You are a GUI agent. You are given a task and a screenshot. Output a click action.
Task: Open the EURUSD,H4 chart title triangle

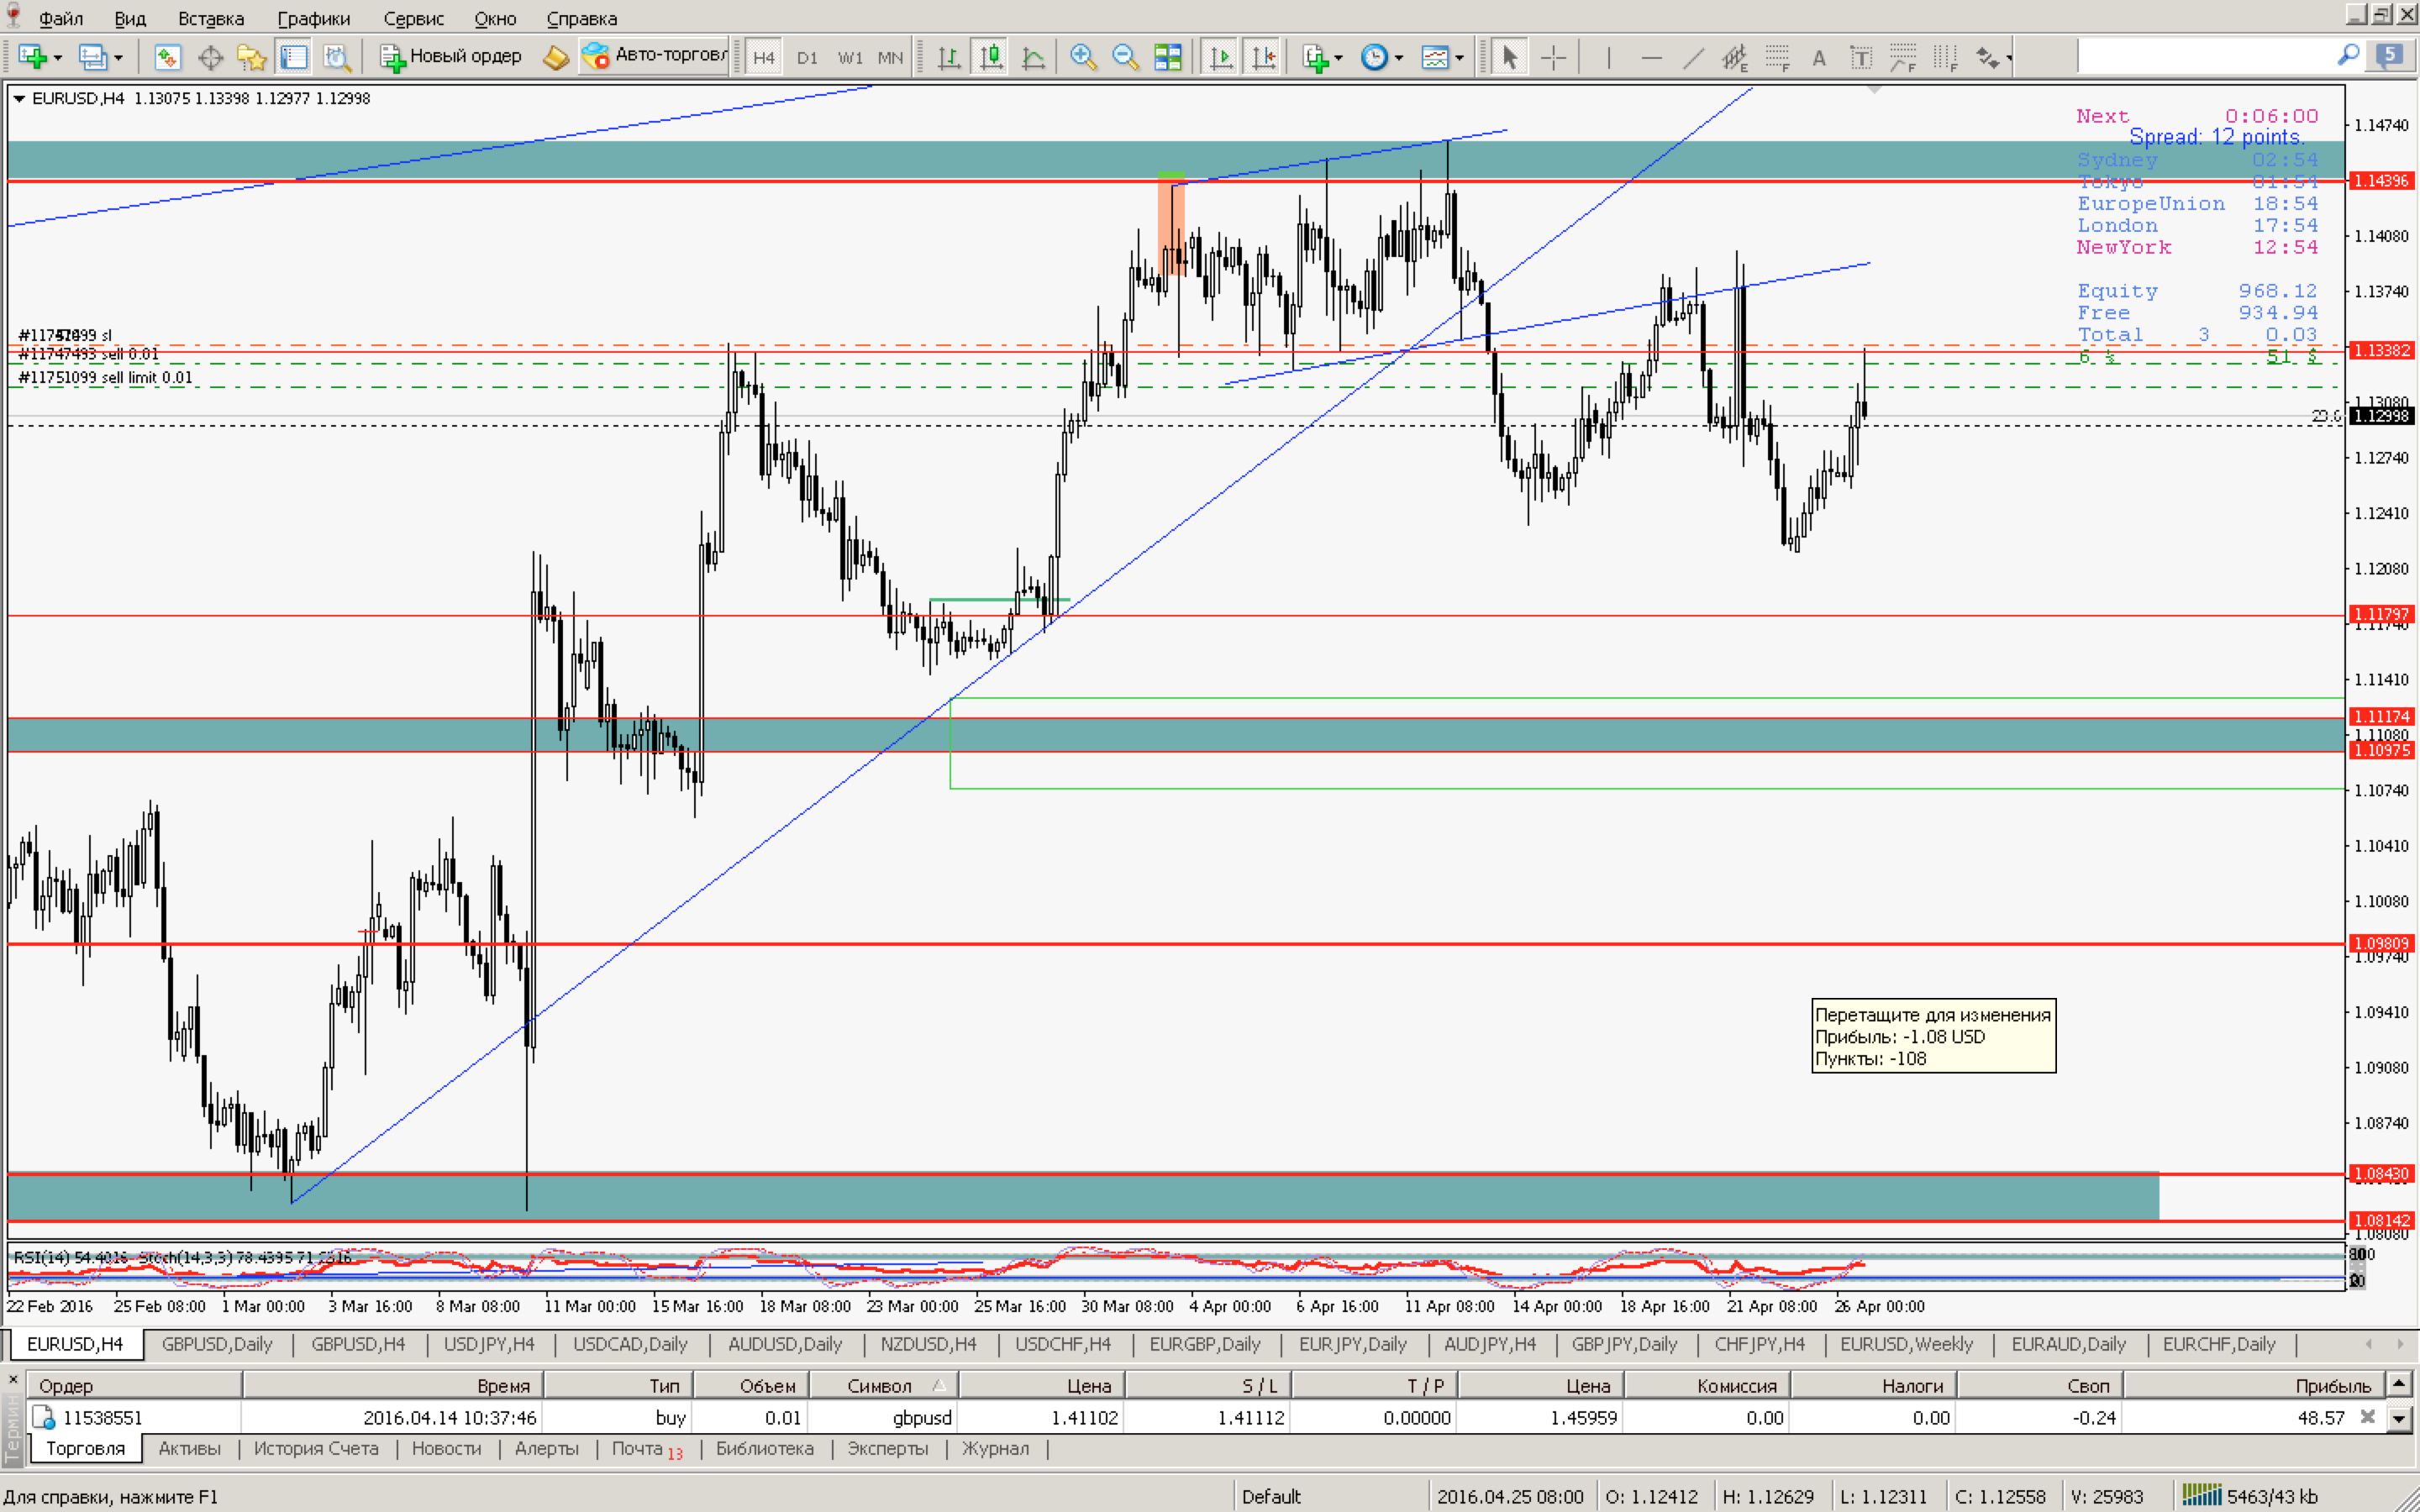pyautogui.click(x=19, y=98)
